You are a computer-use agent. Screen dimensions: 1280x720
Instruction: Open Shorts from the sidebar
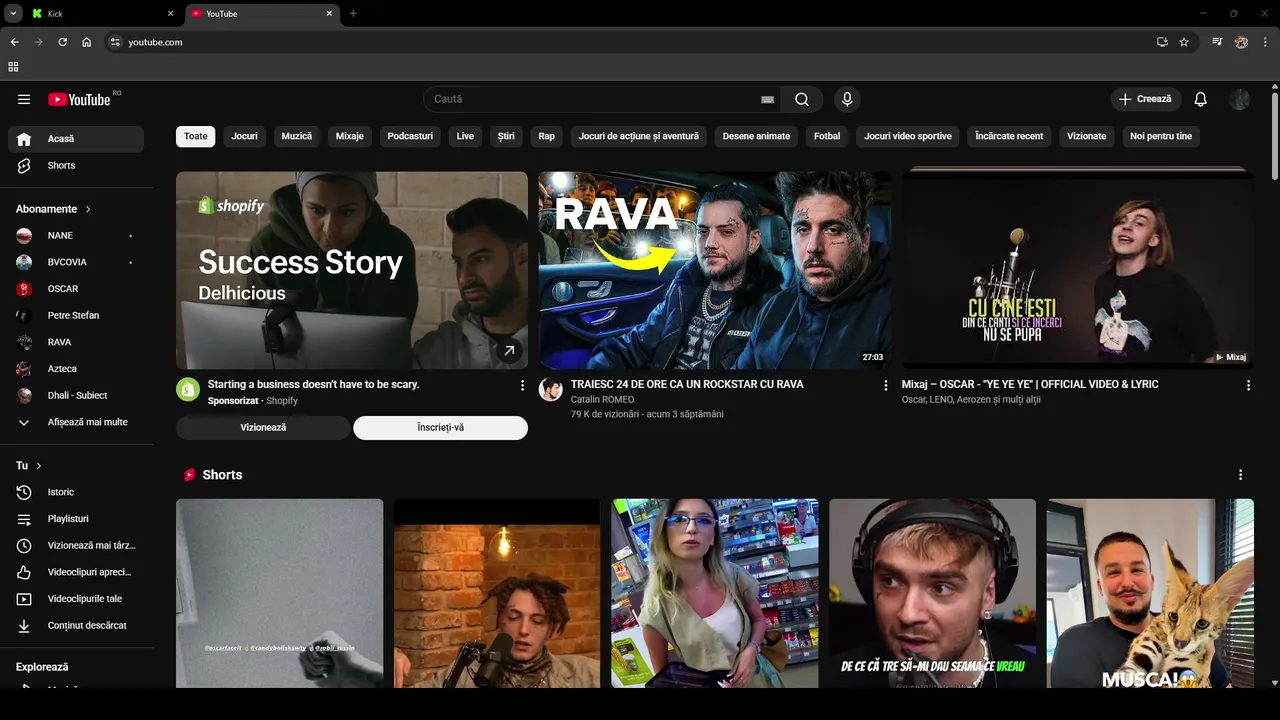click(x=76, y=166)
